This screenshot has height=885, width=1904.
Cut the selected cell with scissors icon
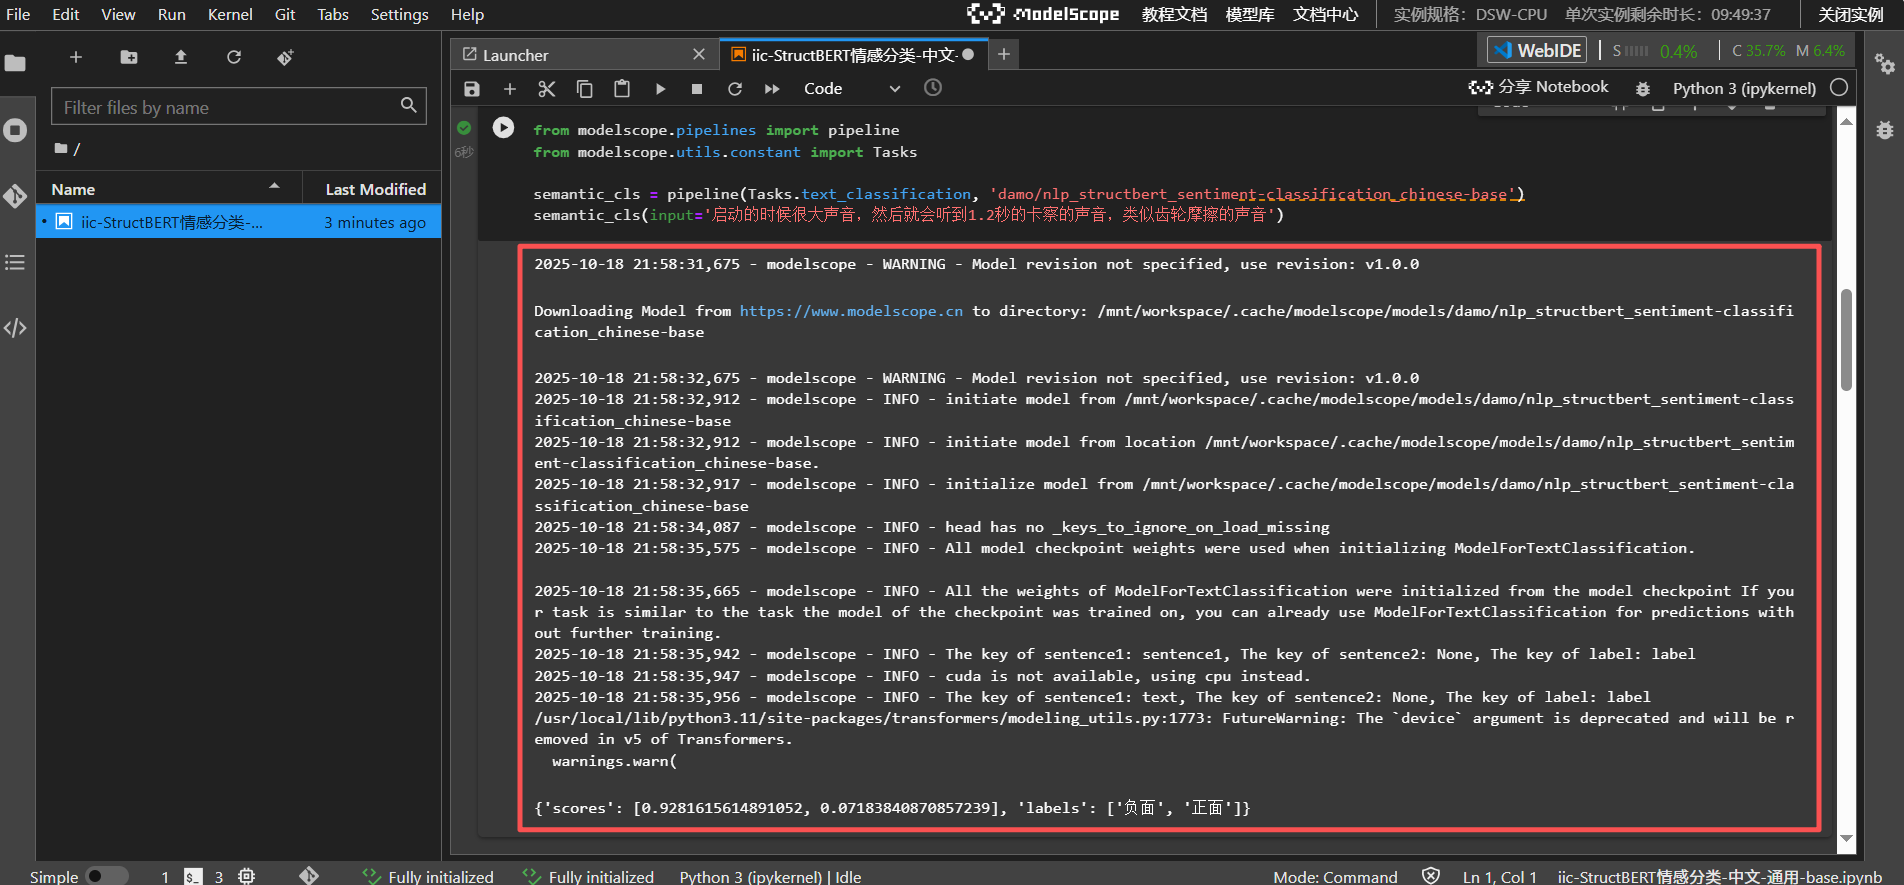point(547,89)
